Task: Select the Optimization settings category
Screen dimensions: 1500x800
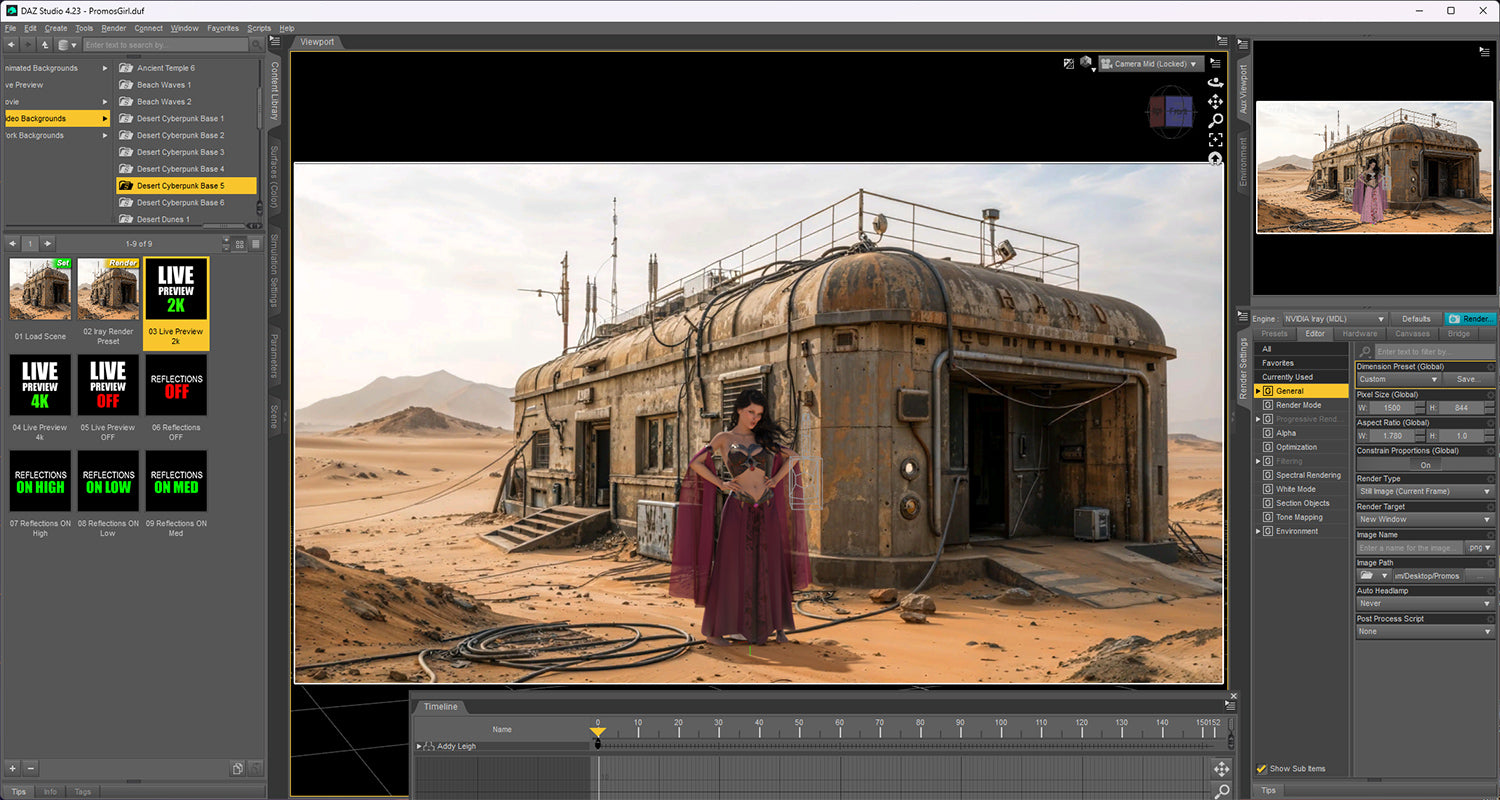Action: 1296,447
